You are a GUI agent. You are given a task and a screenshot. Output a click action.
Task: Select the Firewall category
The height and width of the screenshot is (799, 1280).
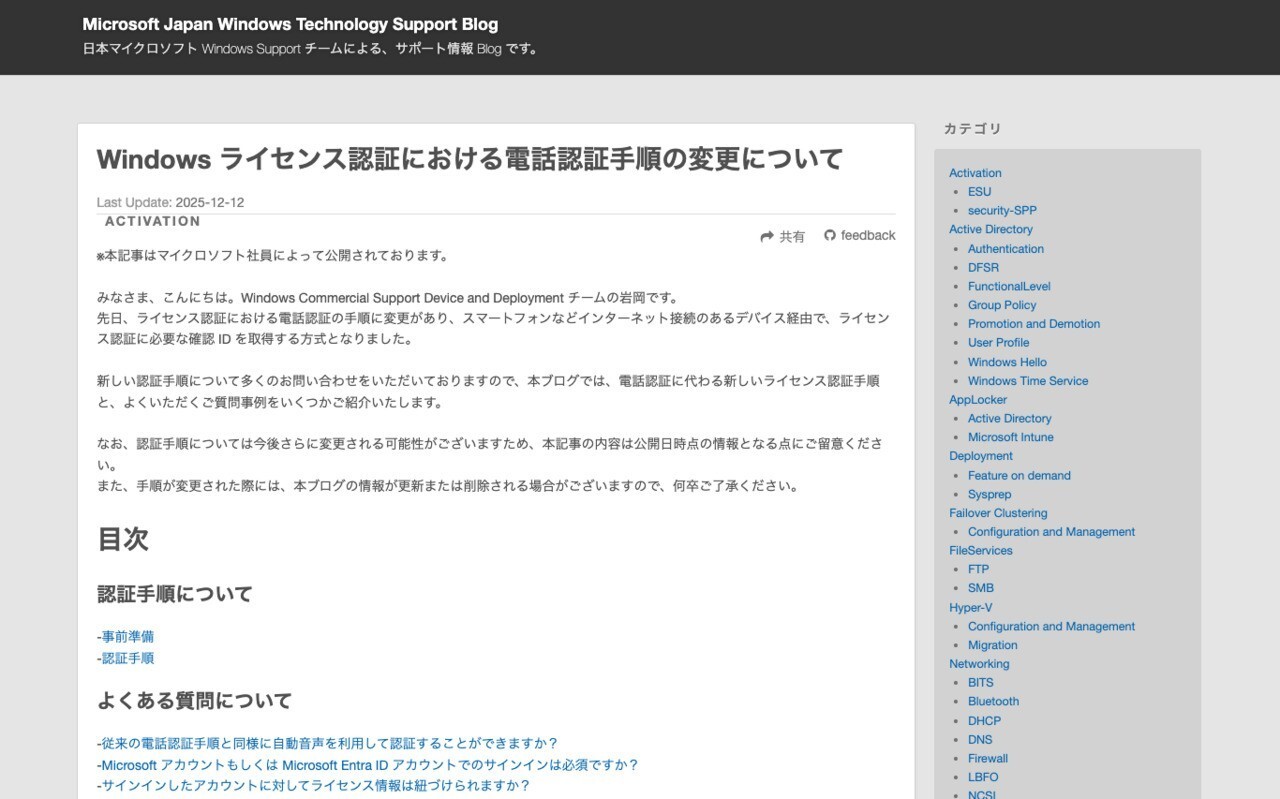[x=988, y=758]
